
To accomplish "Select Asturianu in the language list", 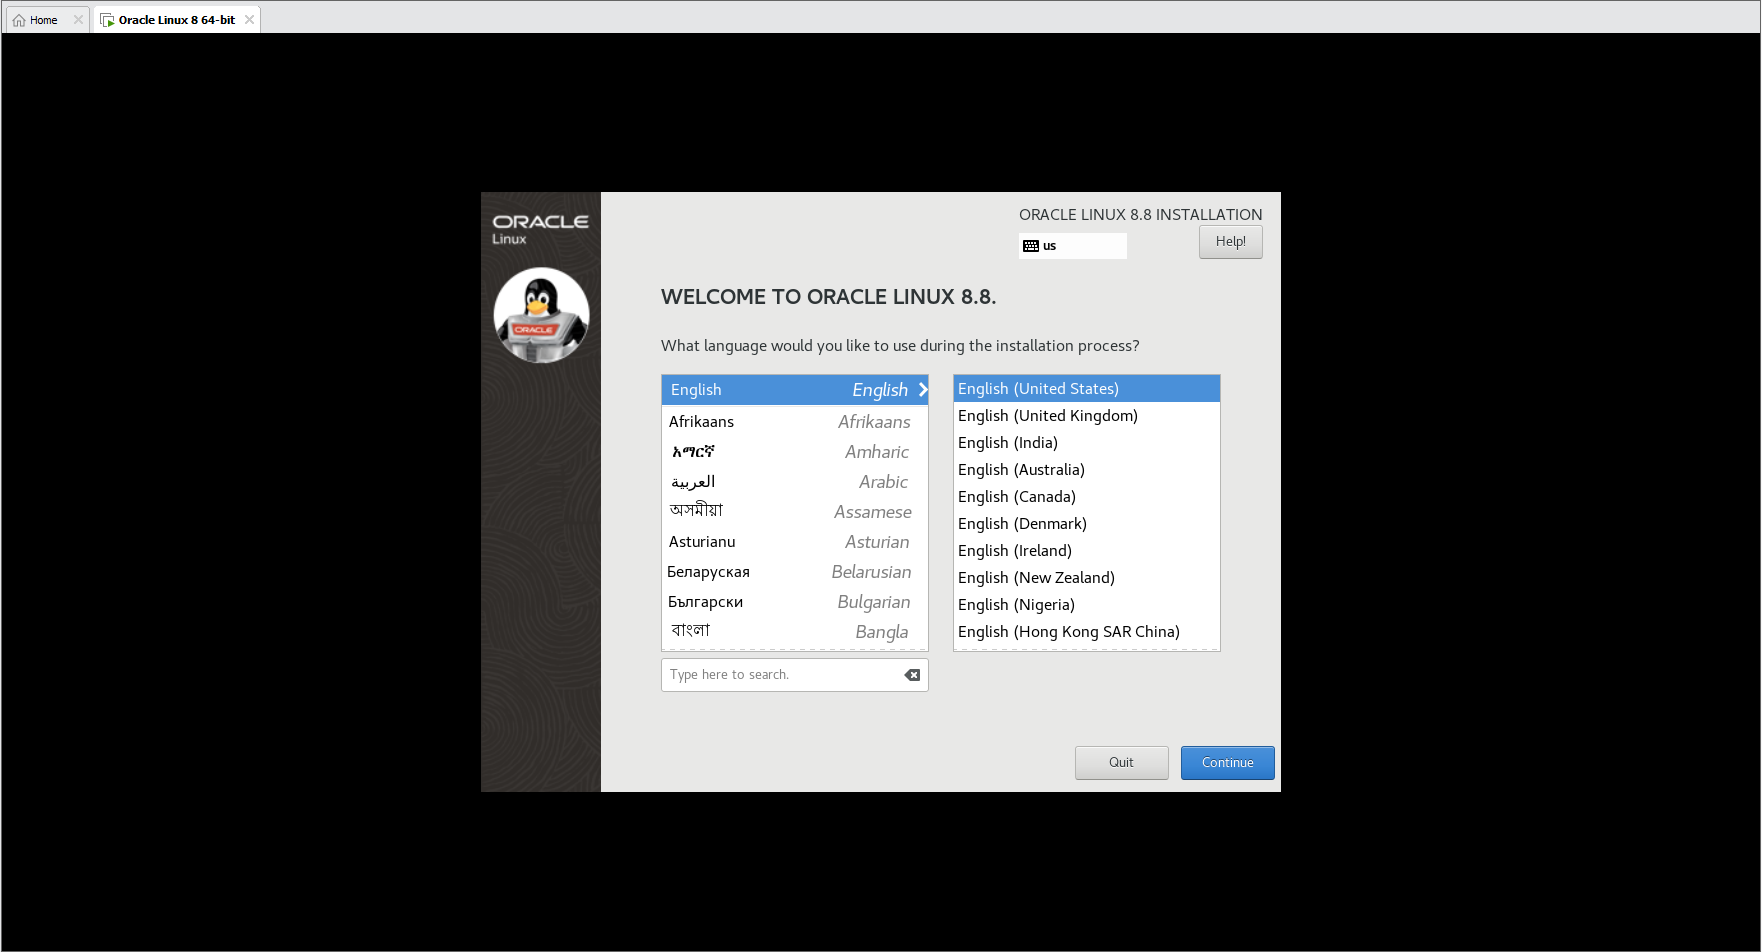I will click(x=794, y=542).
